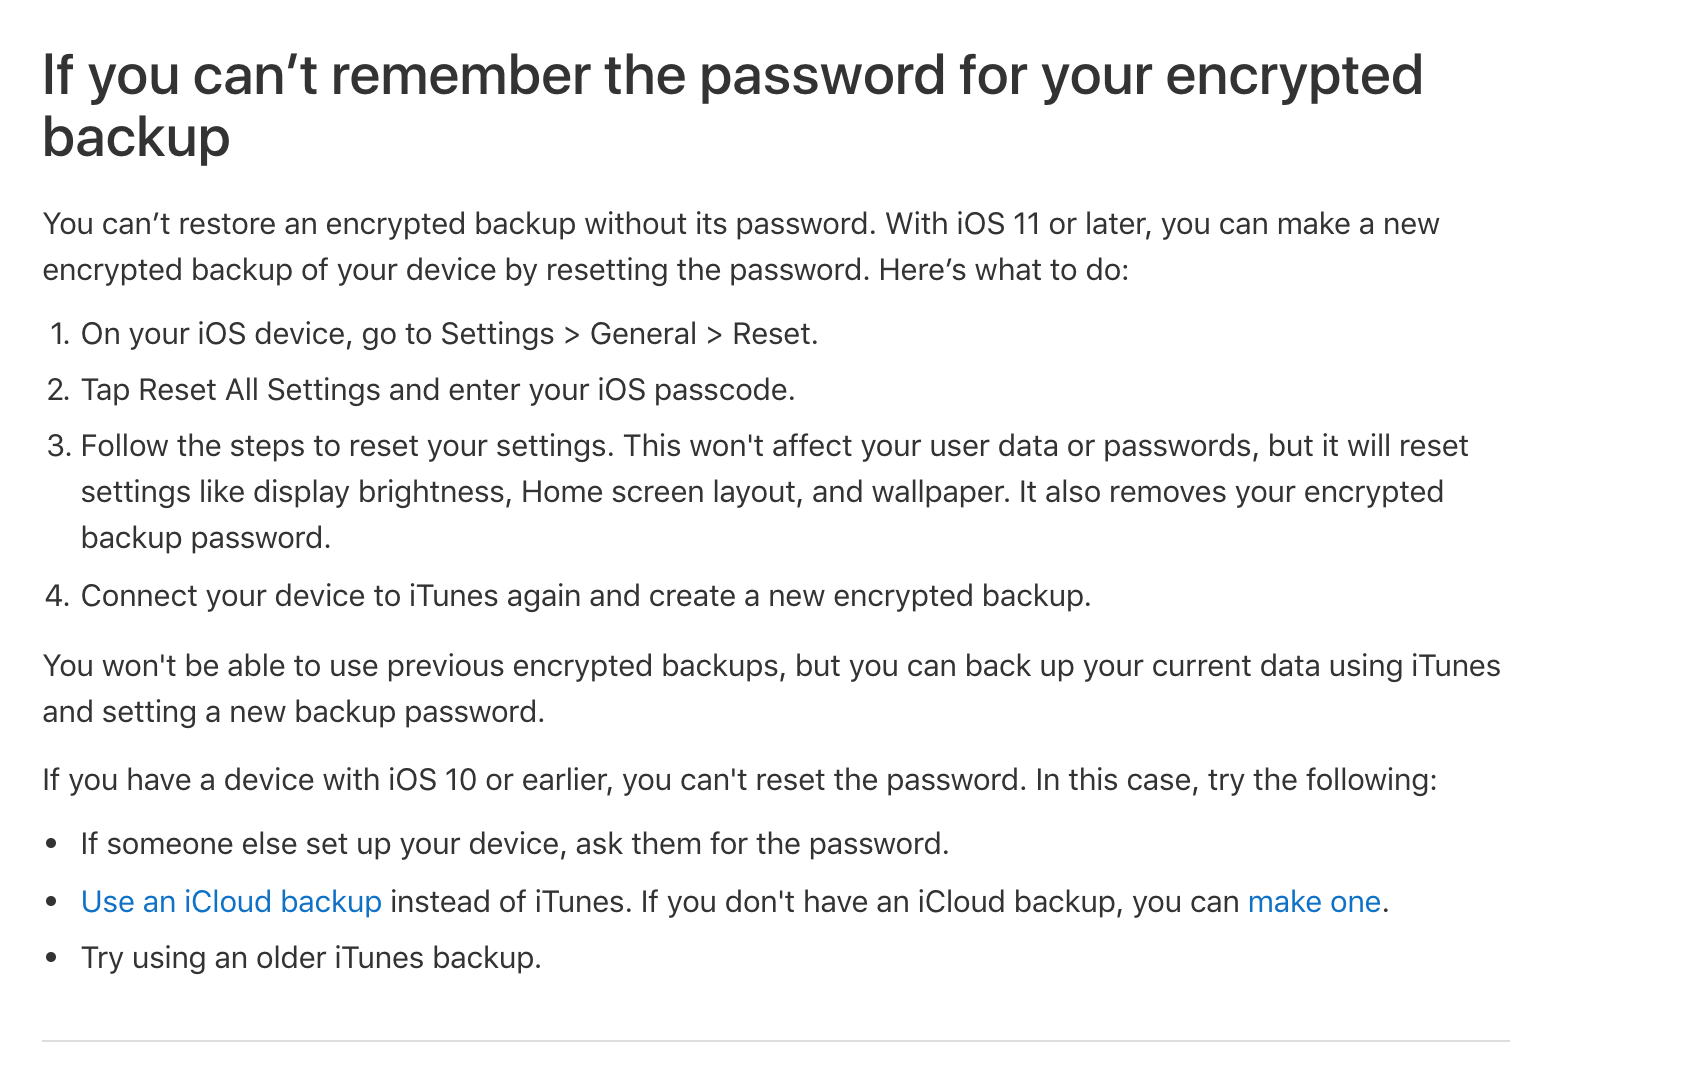The image size is (1706, 1066).
Task: Follow the "make one" link
Action: [x=1314, y=902]
